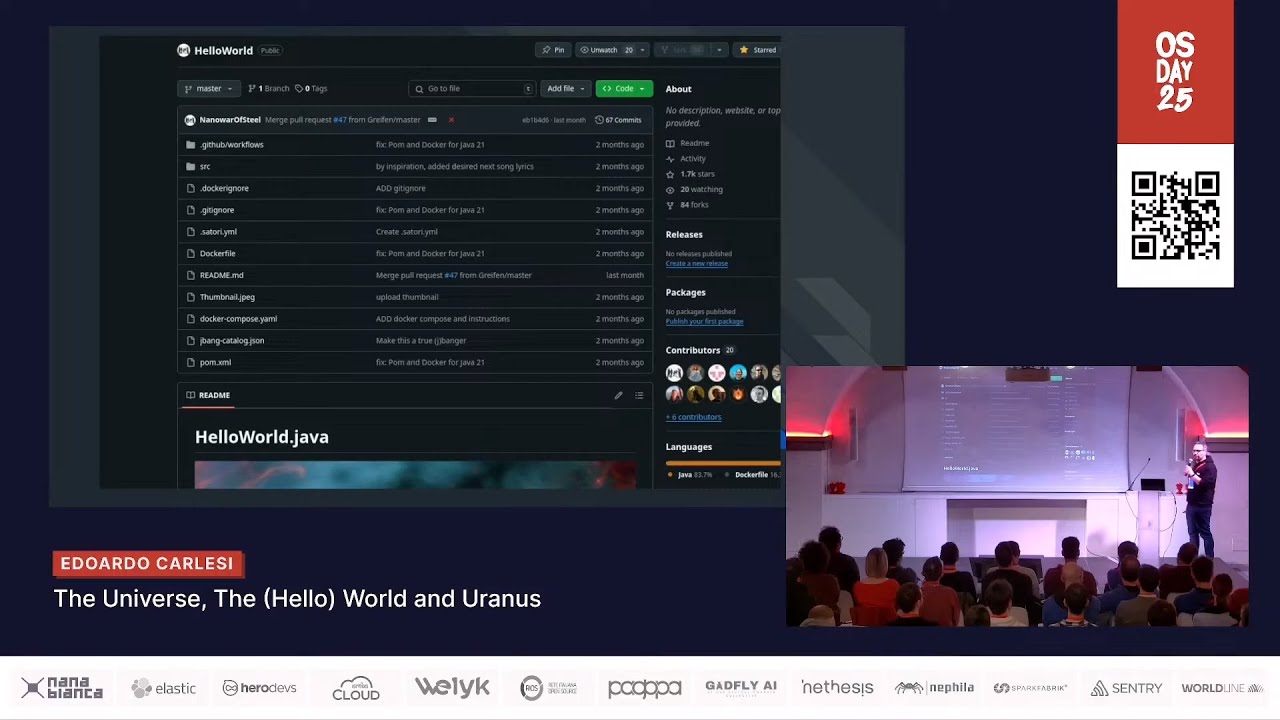The image size is (1280, 720).
Task: Open commit 'Create .satori.yml' message
Action: point(406,232)
